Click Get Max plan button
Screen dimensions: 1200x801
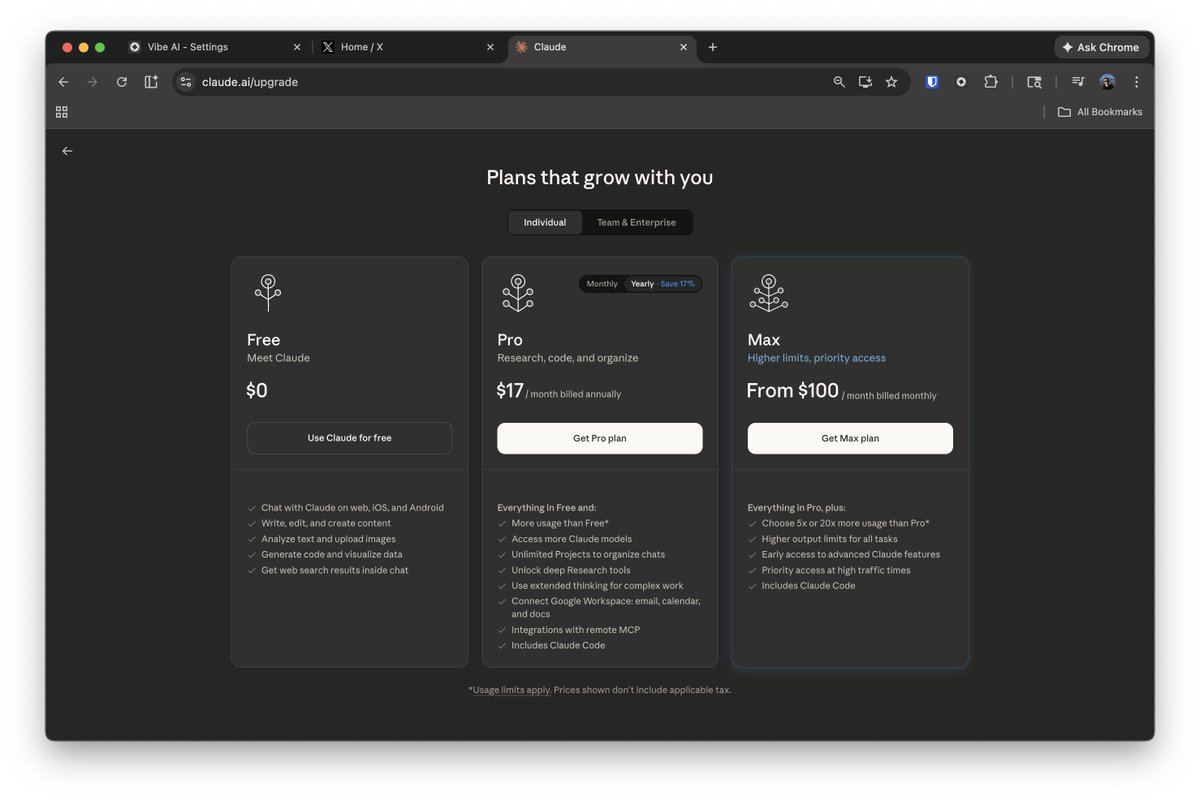(850, 438)
